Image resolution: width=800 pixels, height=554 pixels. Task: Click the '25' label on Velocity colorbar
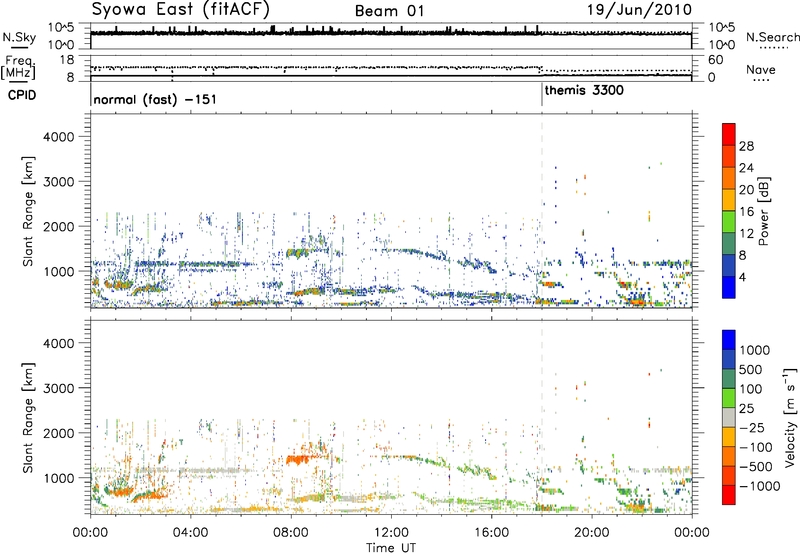coord(746,409)
